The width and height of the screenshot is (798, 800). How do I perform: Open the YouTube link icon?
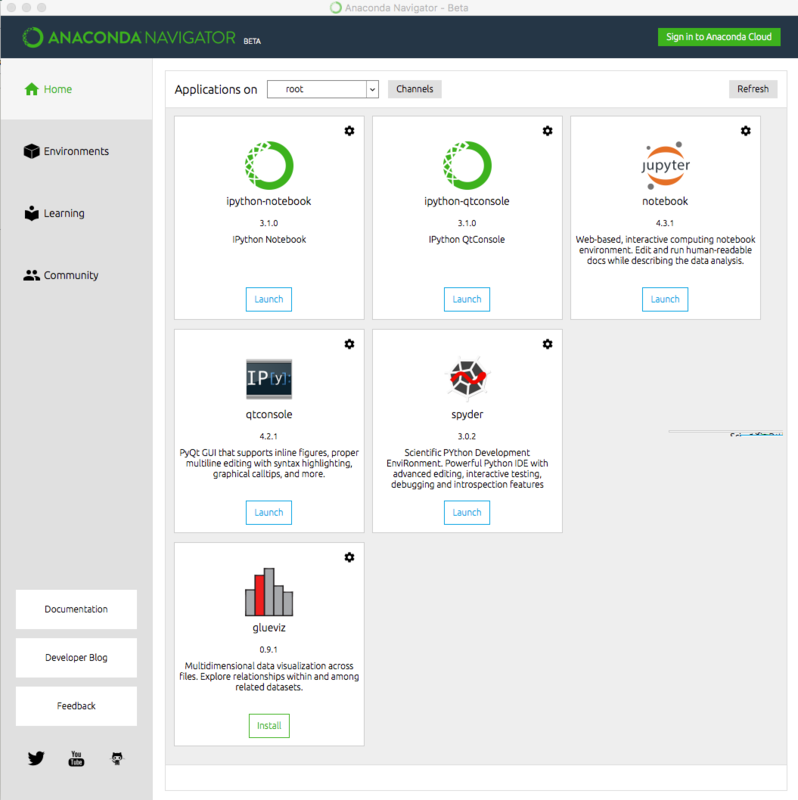[x=76, y=758]
